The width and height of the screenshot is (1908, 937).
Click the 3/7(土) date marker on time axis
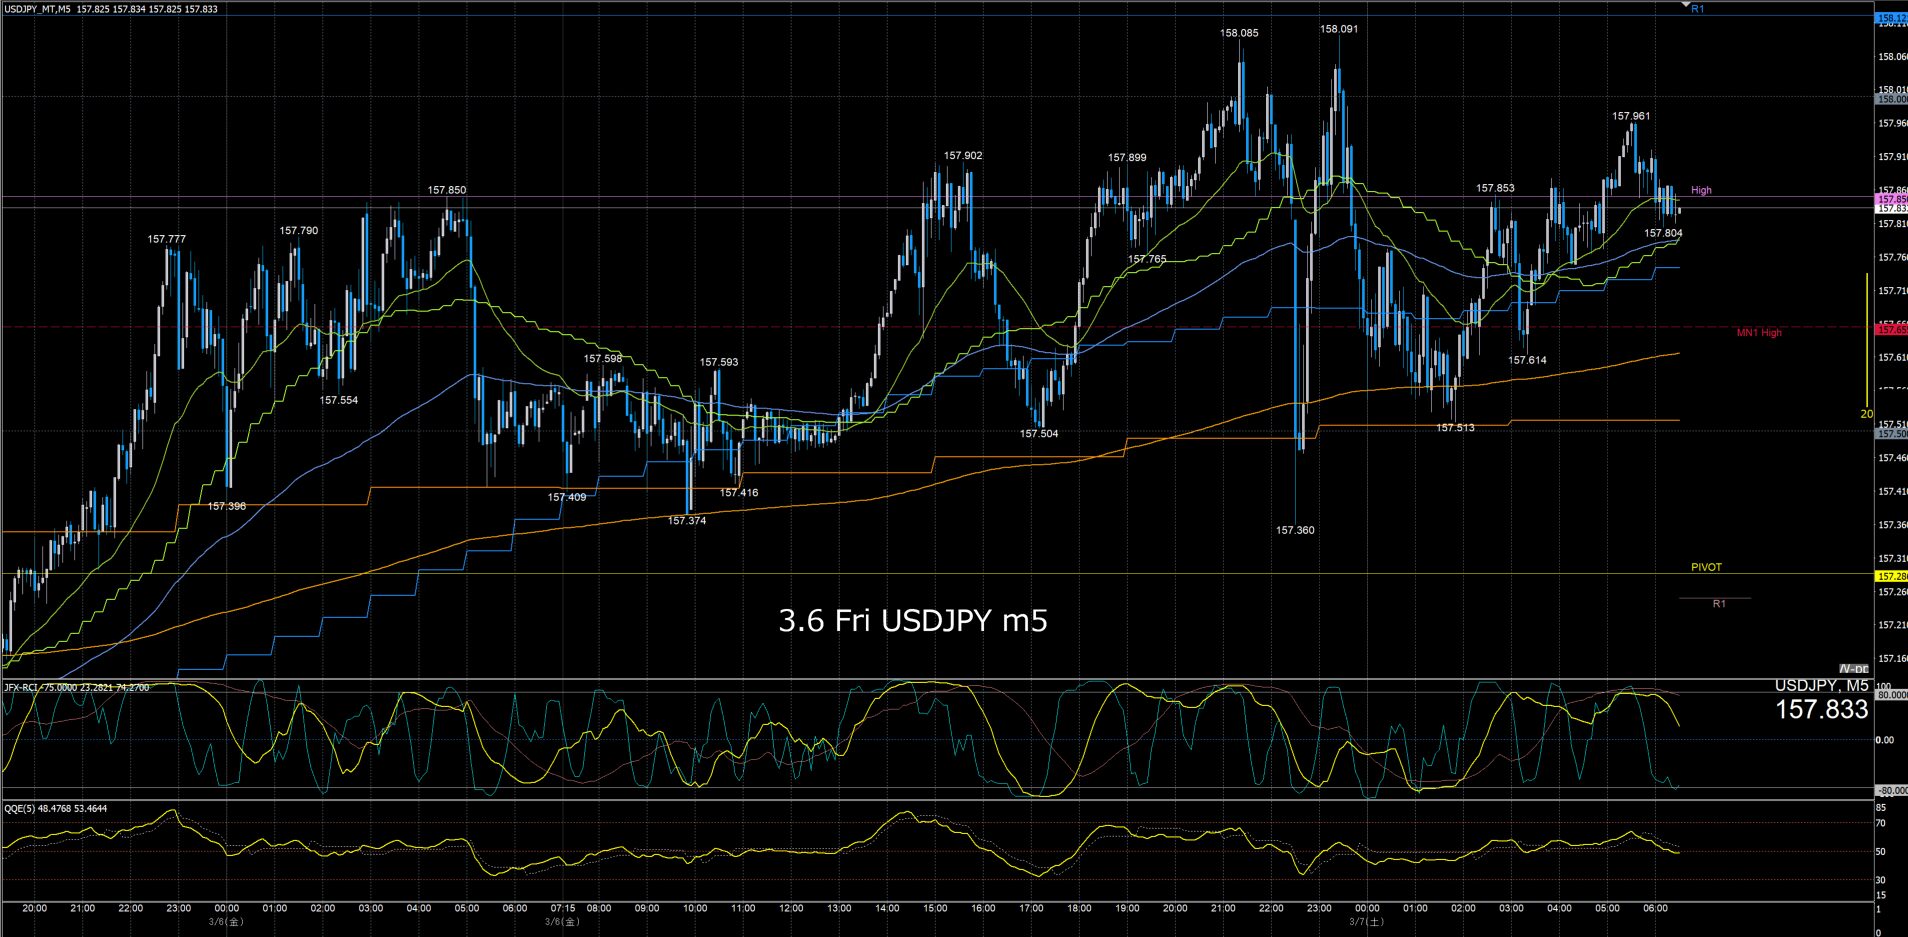click(x=1365, y=921)
